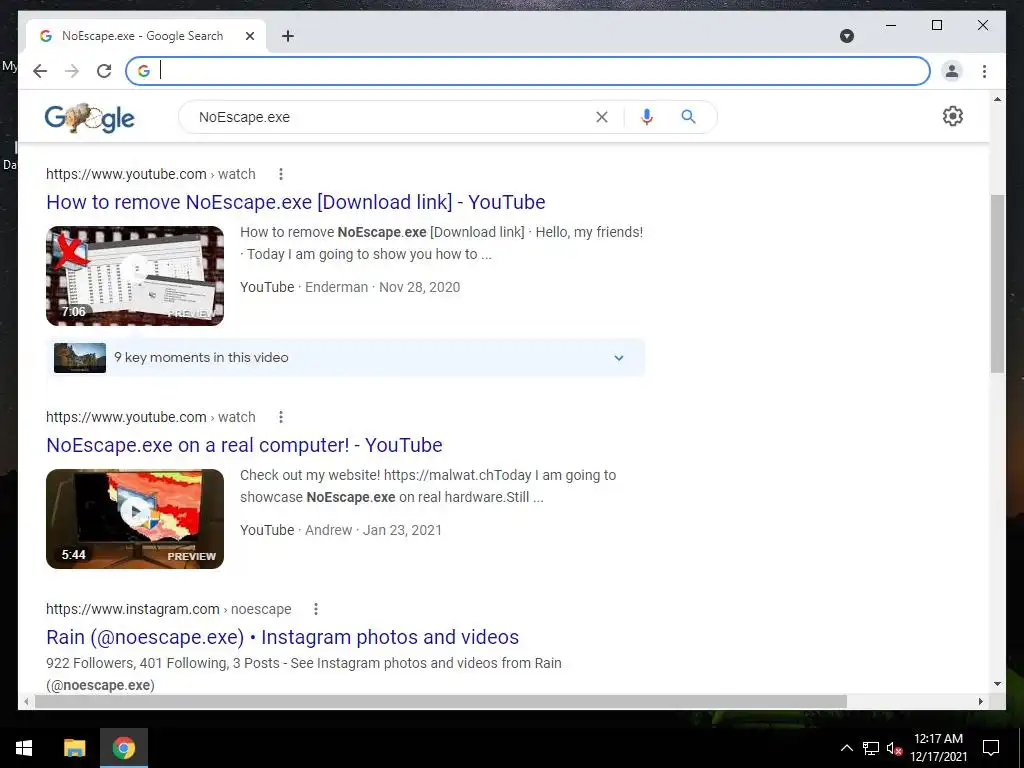Image resolution: width=1024 pixels, height=768 pixels.
Task: Open the options menu next to the instagram.com result URL
Action: 316,609
